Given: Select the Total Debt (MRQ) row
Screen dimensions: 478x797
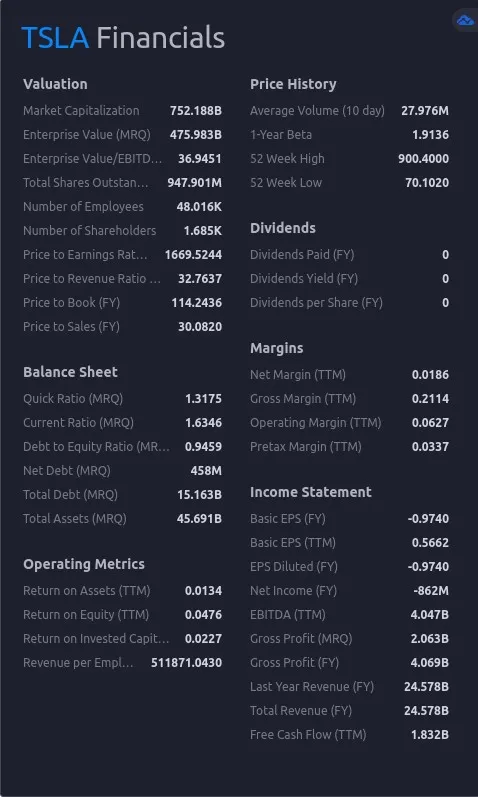Looking at the screenshot, I should (123, 495).
